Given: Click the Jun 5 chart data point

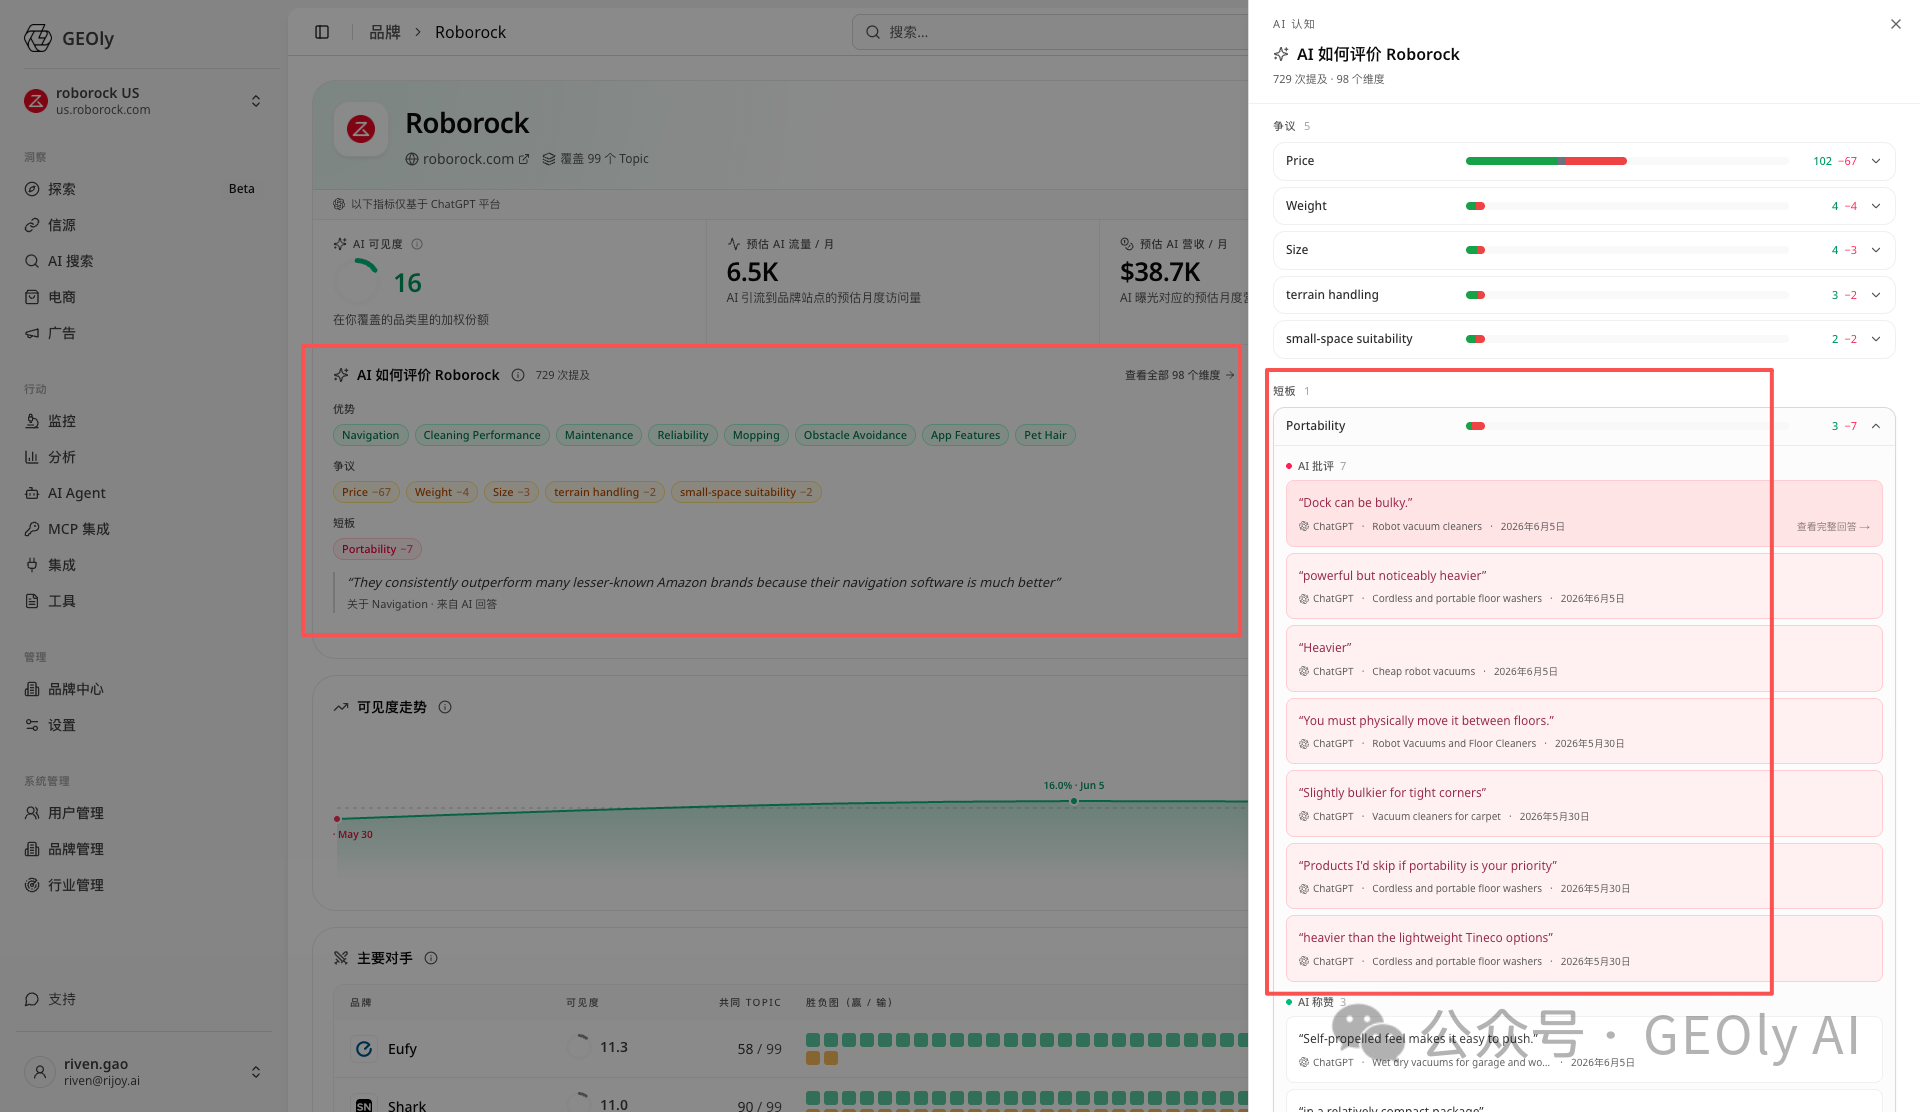Looking at the screenshot, I should (1074, 801).
